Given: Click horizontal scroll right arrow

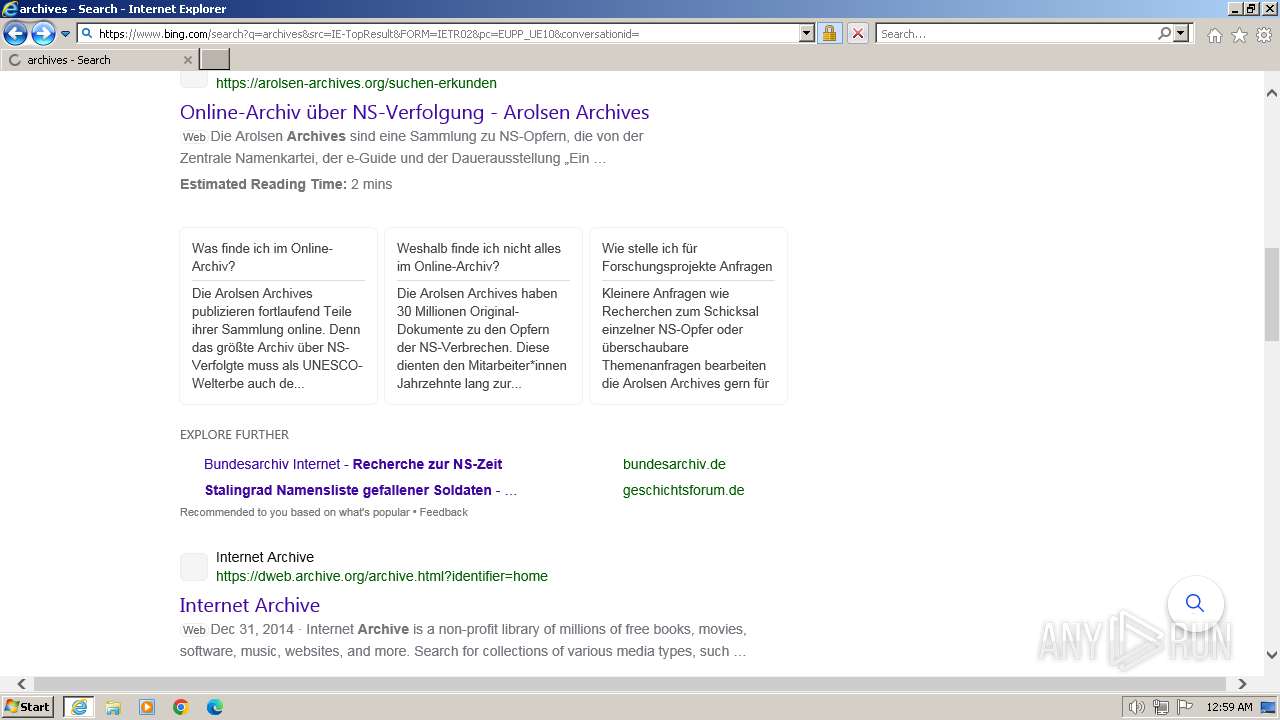Looking at the screenshot, I should coord(1242,684).
